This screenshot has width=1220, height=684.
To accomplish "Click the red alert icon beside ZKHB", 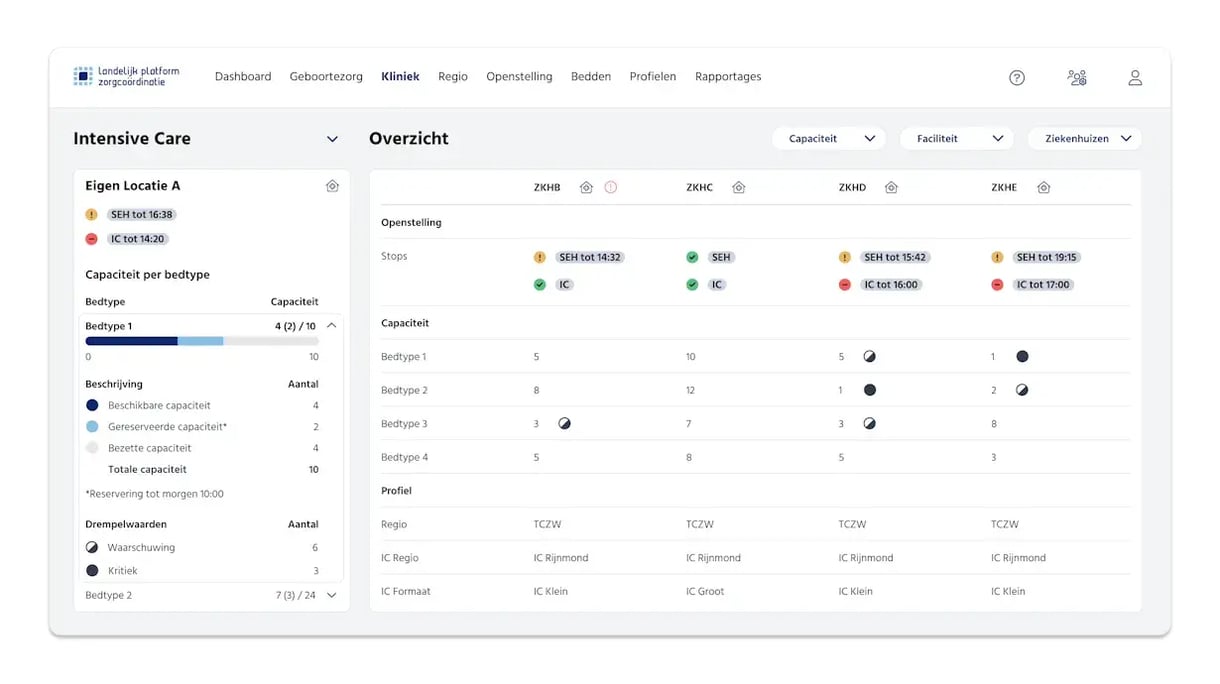I will click(611, 188).
